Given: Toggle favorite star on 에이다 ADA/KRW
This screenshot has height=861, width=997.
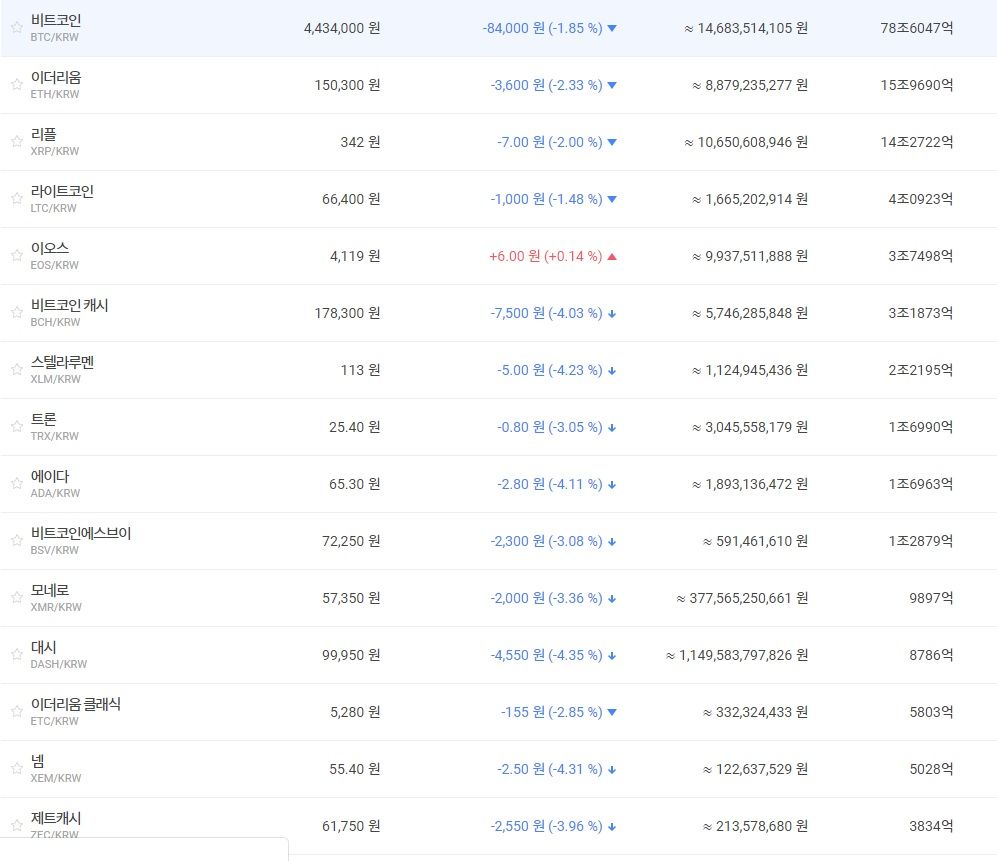Looking at the screenshot, I should click(x=16, y=484).
